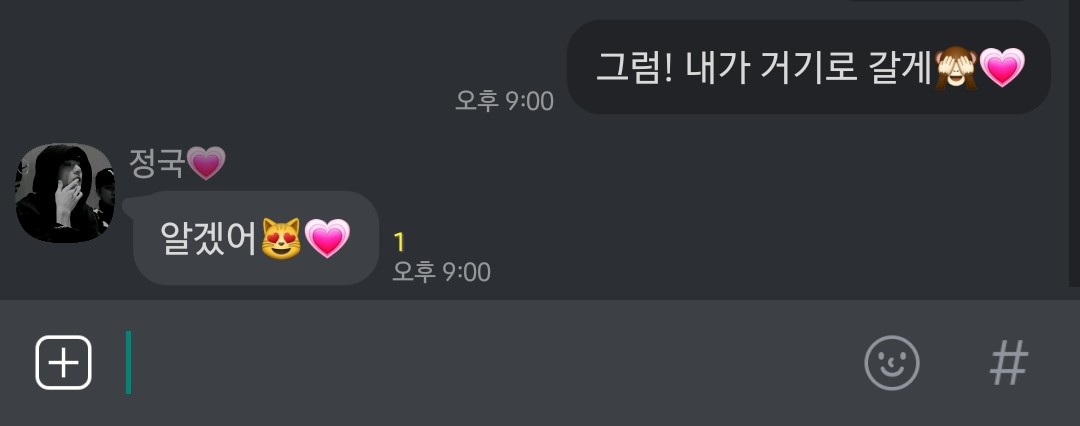Tap the heart-eyes cat emoji
This screenshot has width=1080, height=426.
(x=281, y=239)
